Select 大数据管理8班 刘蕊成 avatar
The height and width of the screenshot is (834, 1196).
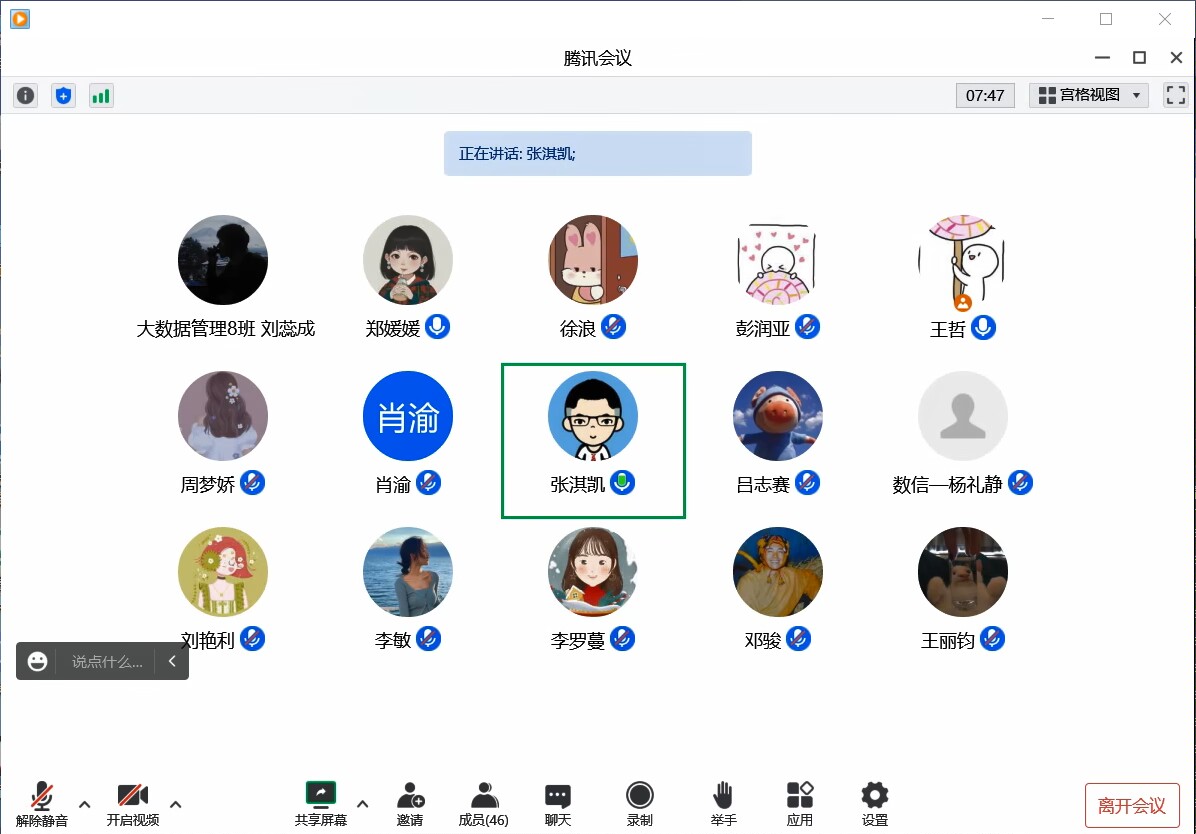pos(223,259)
